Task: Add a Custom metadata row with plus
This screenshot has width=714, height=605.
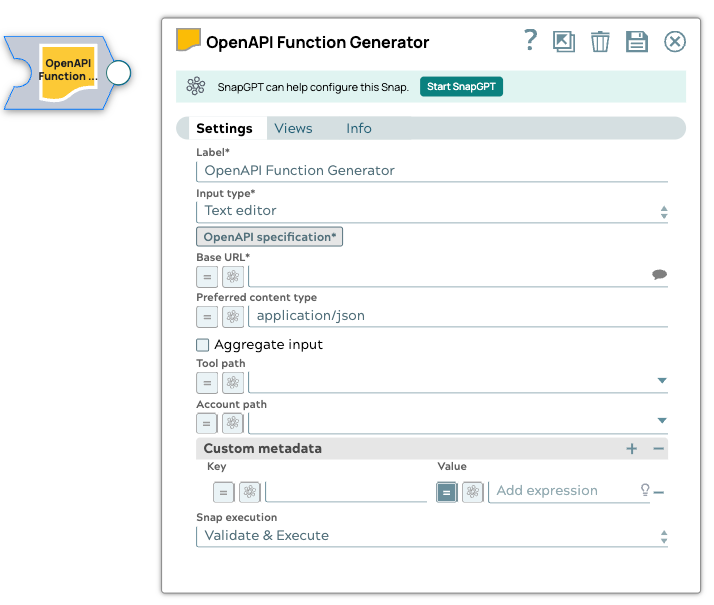Action: (632, 449)
